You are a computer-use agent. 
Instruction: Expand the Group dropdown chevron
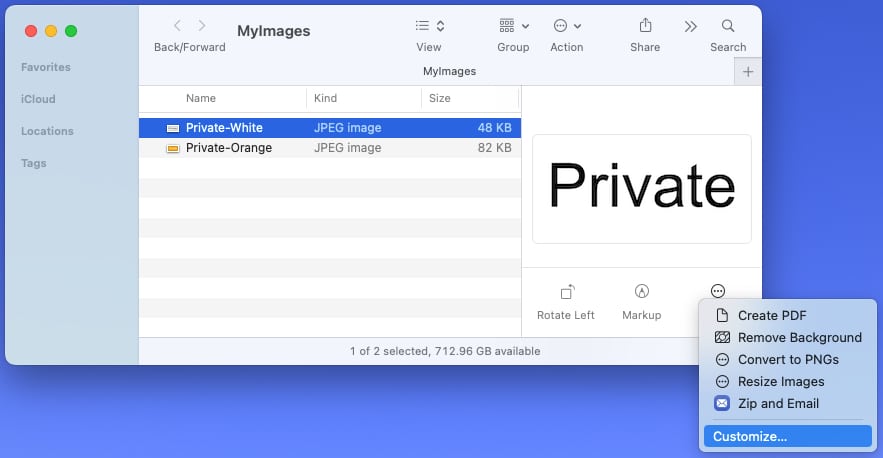[525, 26]
